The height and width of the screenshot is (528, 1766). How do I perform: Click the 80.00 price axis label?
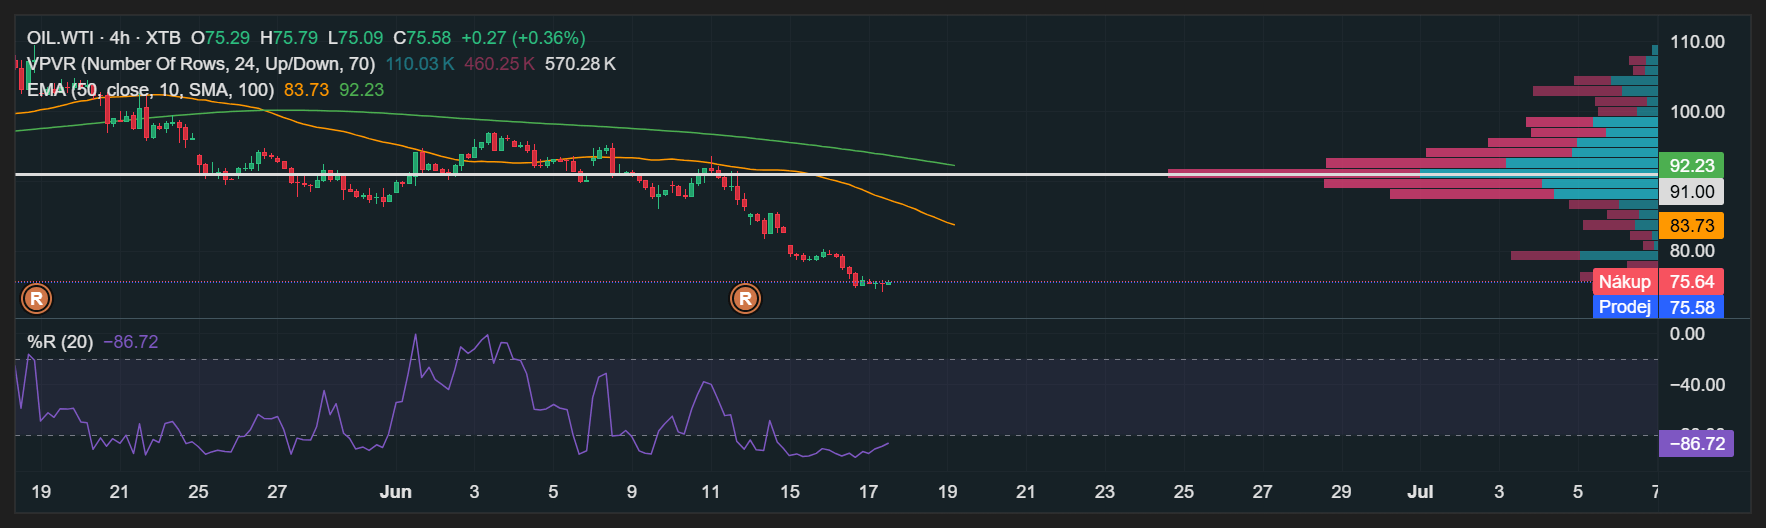coord(1692,251)
